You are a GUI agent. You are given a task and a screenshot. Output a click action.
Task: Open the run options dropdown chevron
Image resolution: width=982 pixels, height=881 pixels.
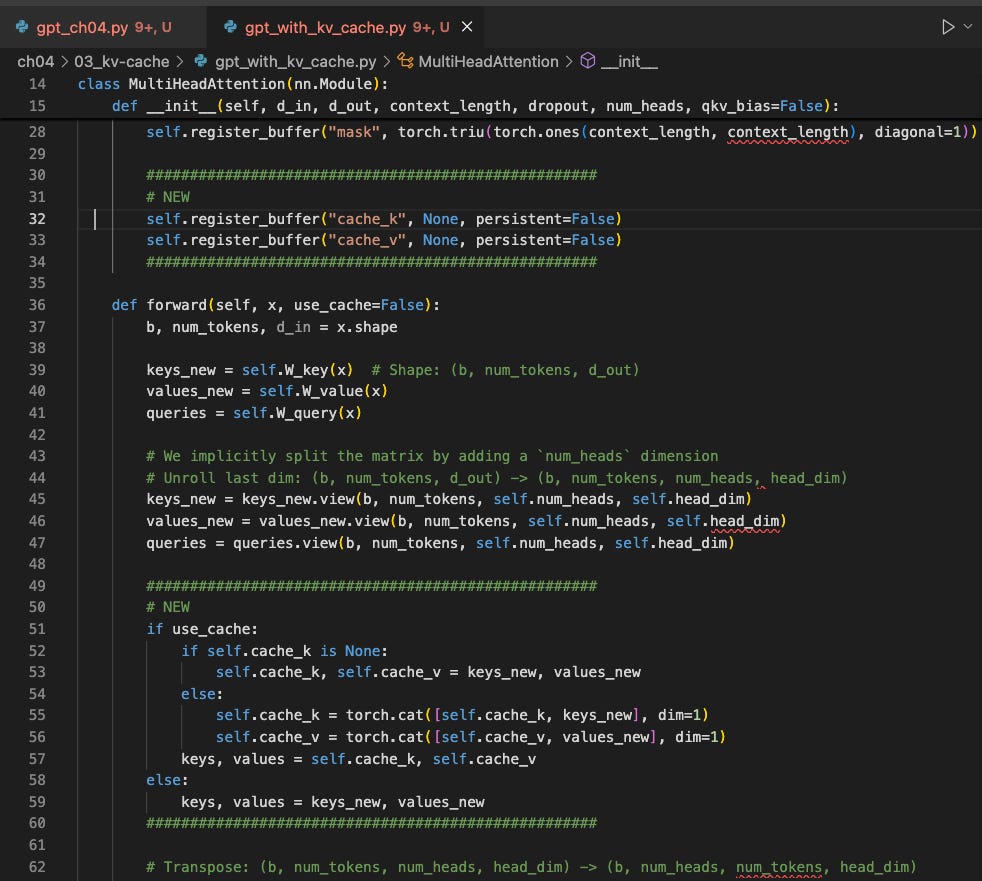coord(969,27)
